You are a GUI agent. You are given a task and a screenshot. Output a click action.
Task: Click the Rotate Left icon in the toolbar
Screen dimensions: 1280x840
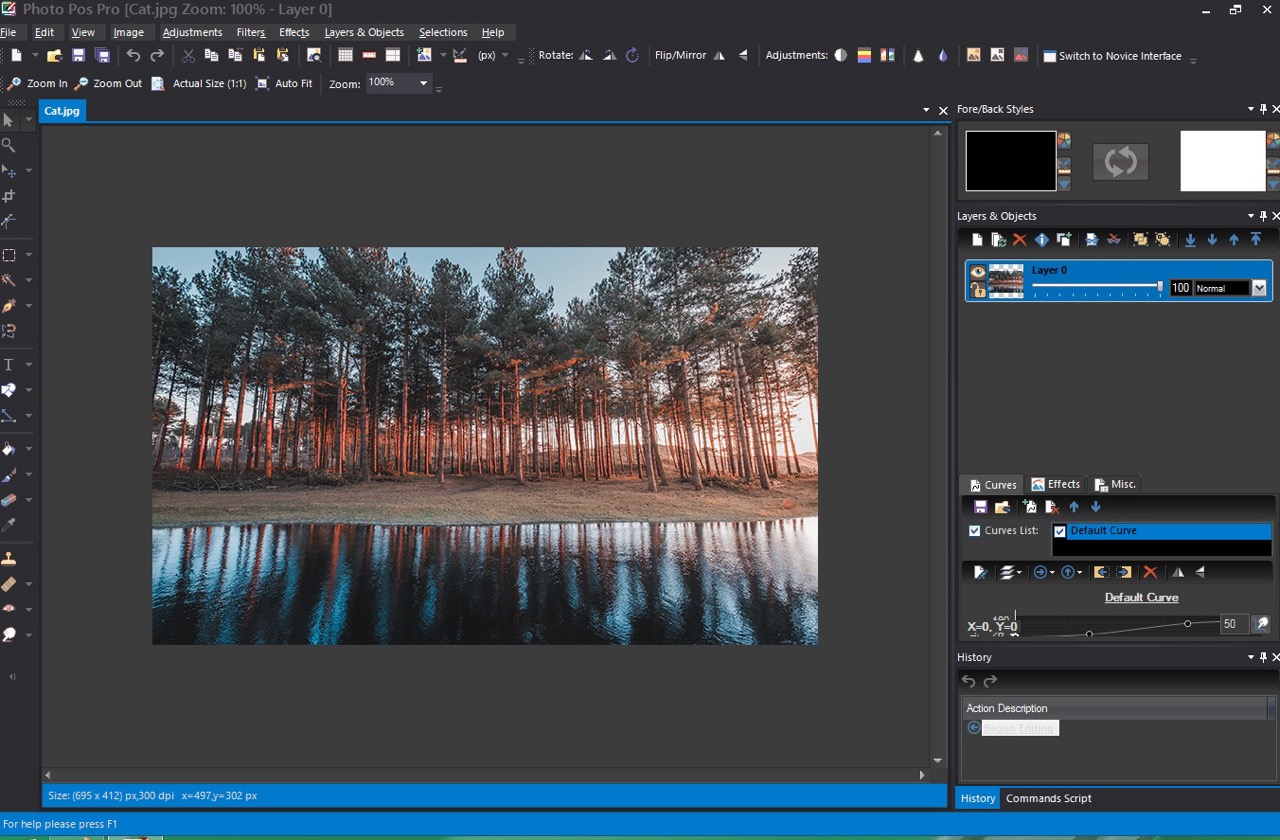(587, 56)
